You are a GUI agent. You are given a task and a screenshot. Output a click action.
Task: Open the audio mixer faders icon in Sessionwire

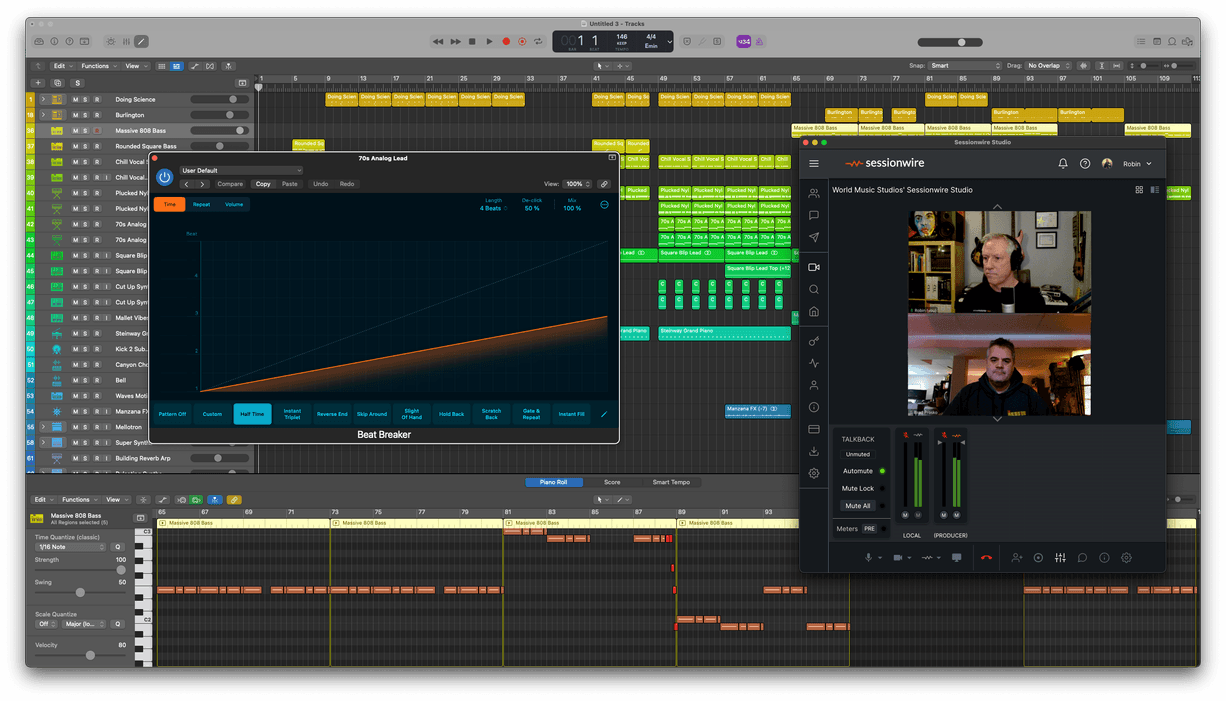coord(1059,557)
